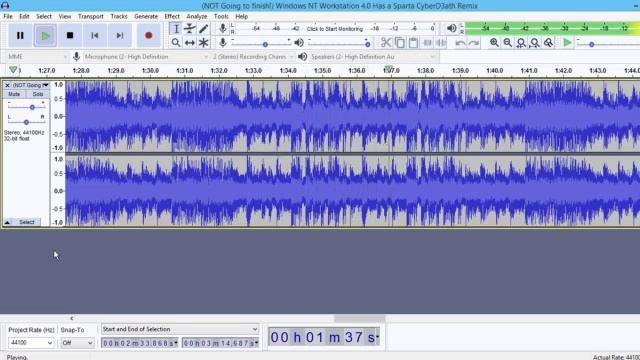The image size is (640, 360).
Task: Click the selection end time field
Action: pyautogui.click(x=220, y=343)
